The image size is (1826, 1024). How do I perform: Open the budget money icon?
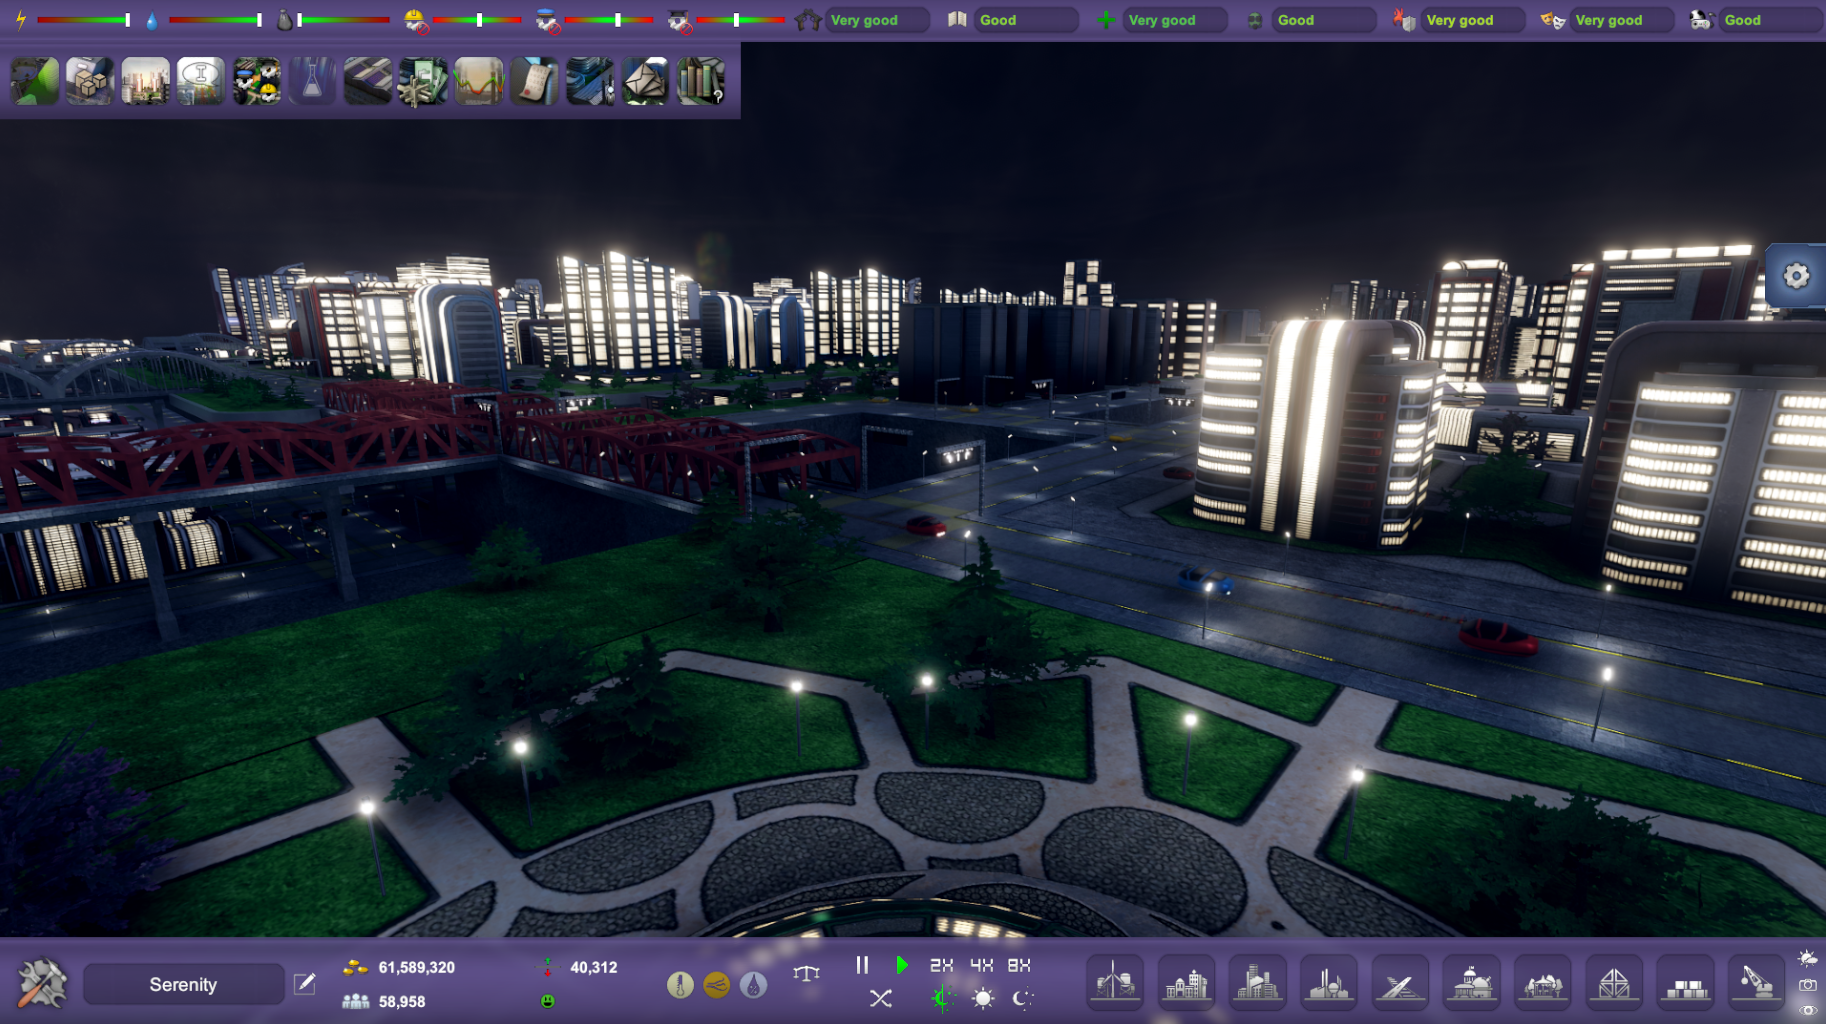point(423,81)
